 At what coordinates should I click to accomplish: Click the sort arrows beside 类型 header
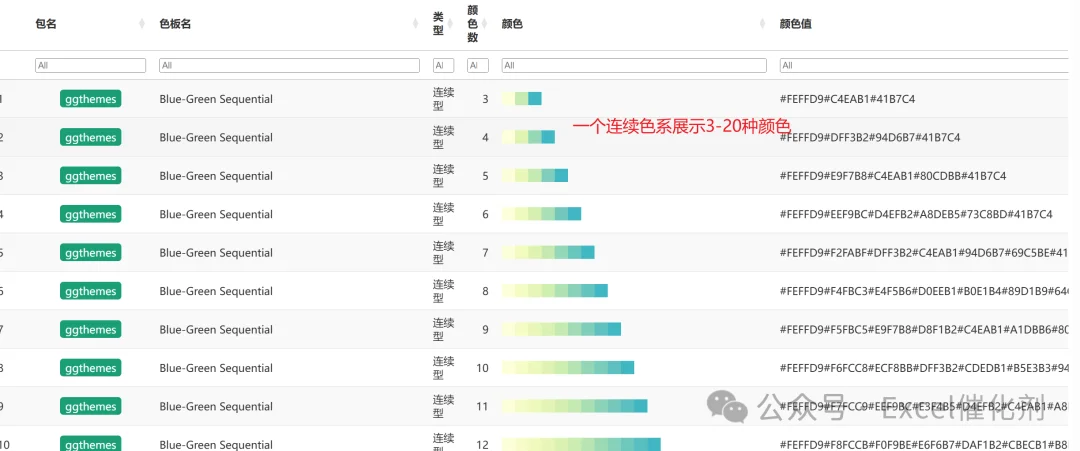[450, 24]
